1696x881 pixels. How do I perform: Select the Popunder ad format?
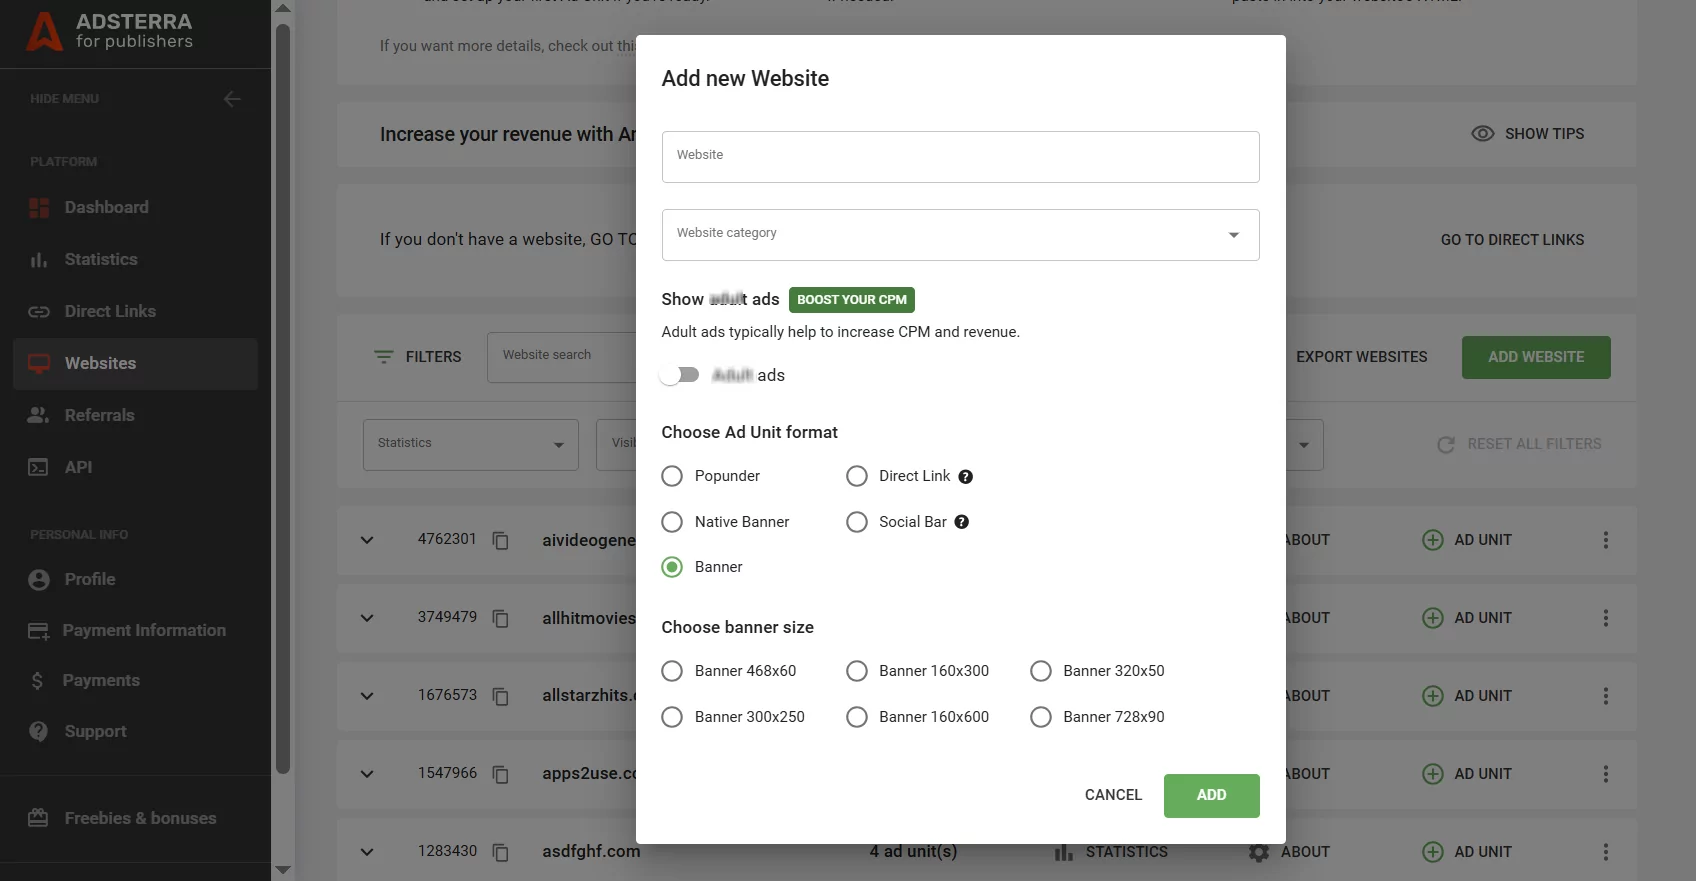[x=672, y=476]
